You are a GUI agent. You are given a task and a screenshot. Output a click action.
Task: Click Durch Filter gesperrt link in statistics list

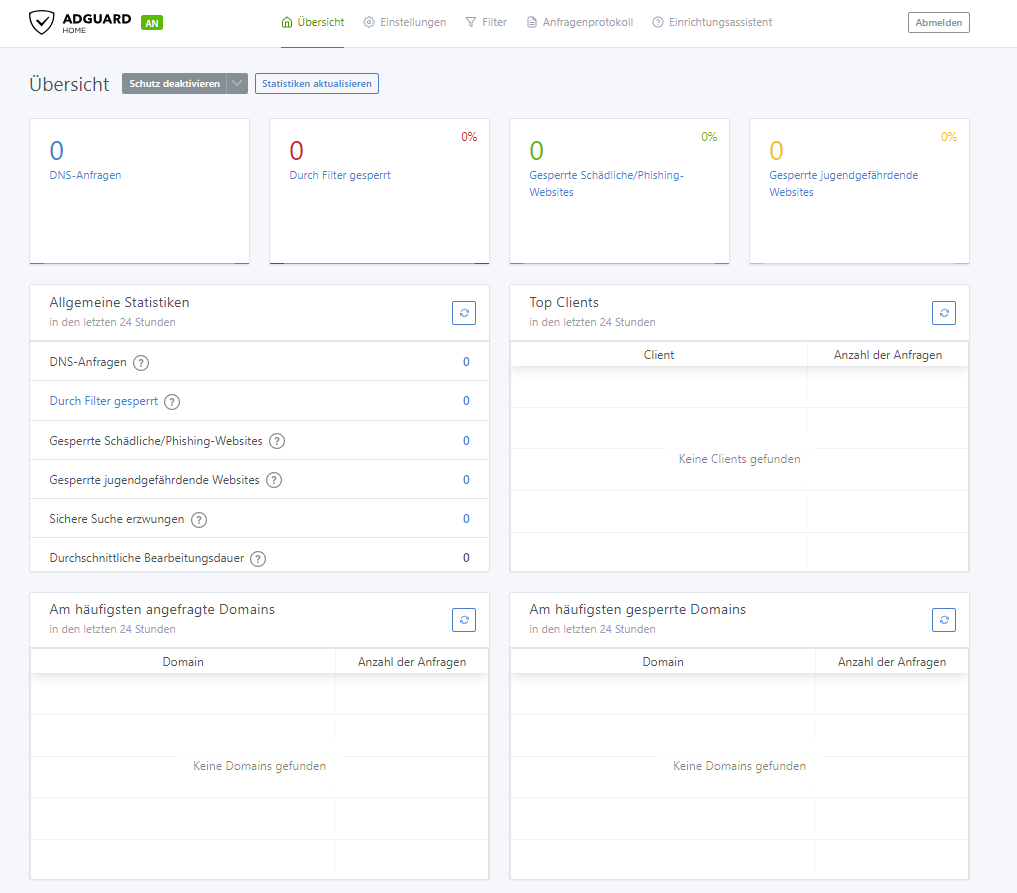tap(104, 401)
